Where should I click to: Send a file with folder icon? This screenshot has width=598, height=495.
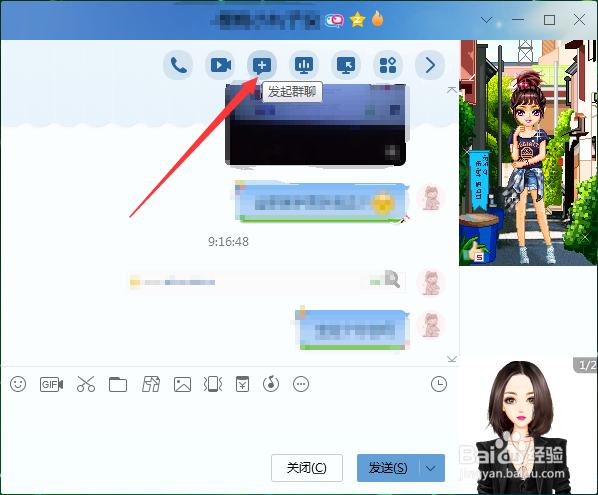pos(118,384)
